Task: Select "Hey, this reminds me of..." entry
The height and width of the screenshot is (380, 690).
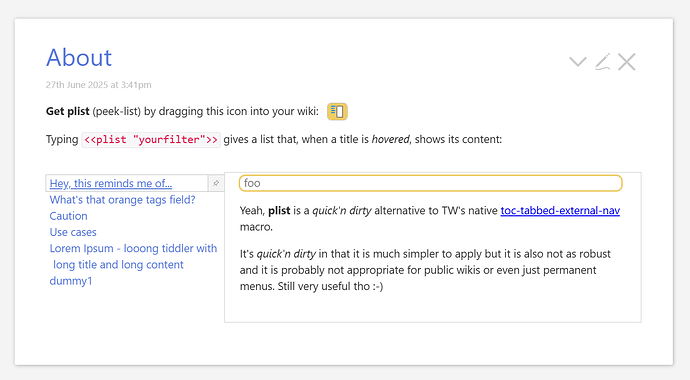Action: [110, 183]
